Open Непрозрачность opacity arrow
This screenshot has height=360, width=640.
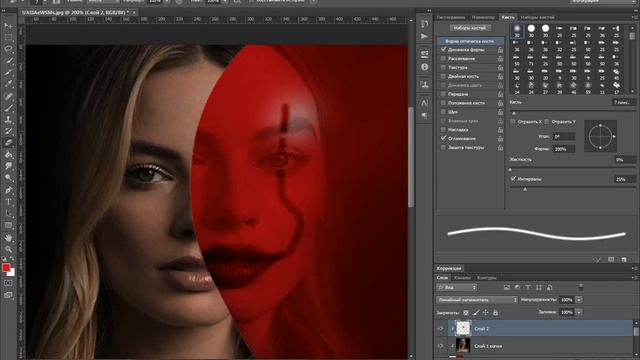tap(579, 300)
